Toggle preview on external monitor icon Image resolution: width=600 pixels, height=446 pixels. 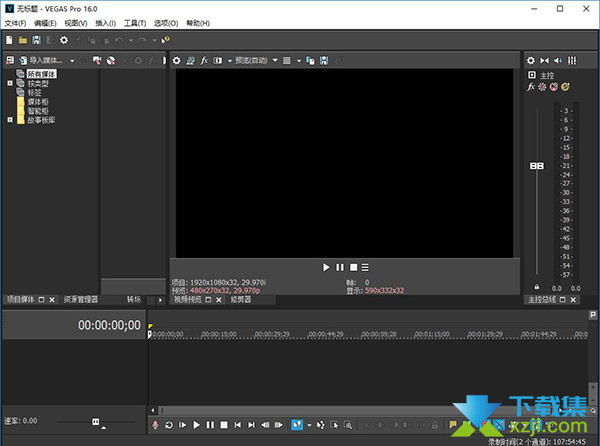[x=190, y=60]
